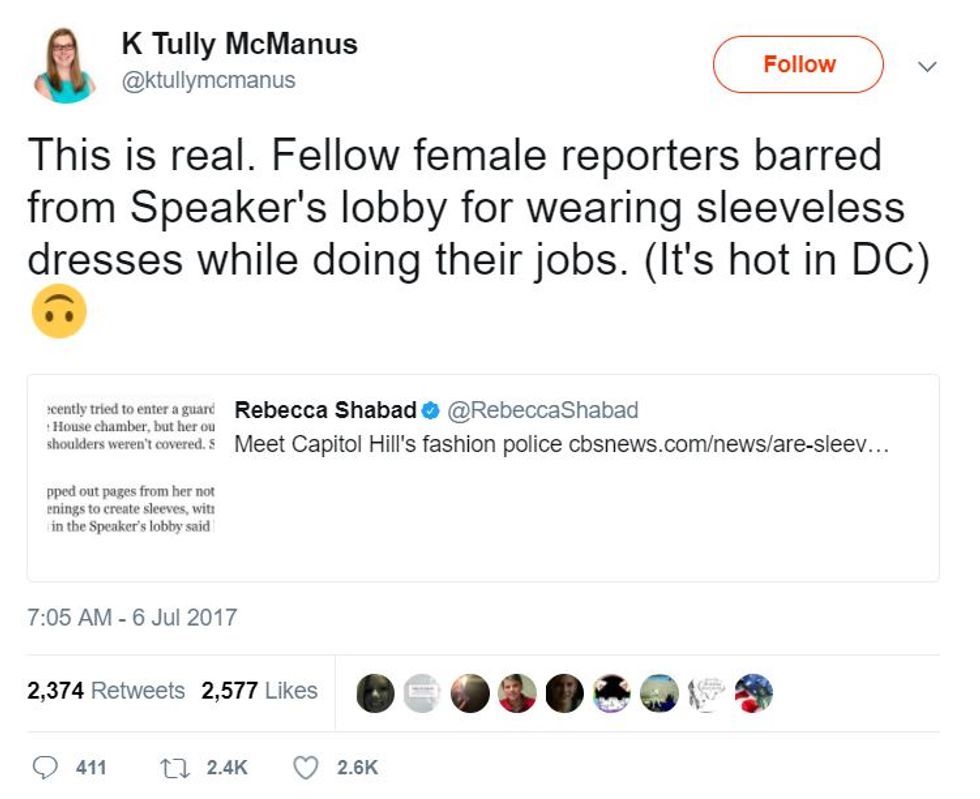980x799 pixels.
Task: Click the K Tully McManus display name
Action: coord(239,44)
